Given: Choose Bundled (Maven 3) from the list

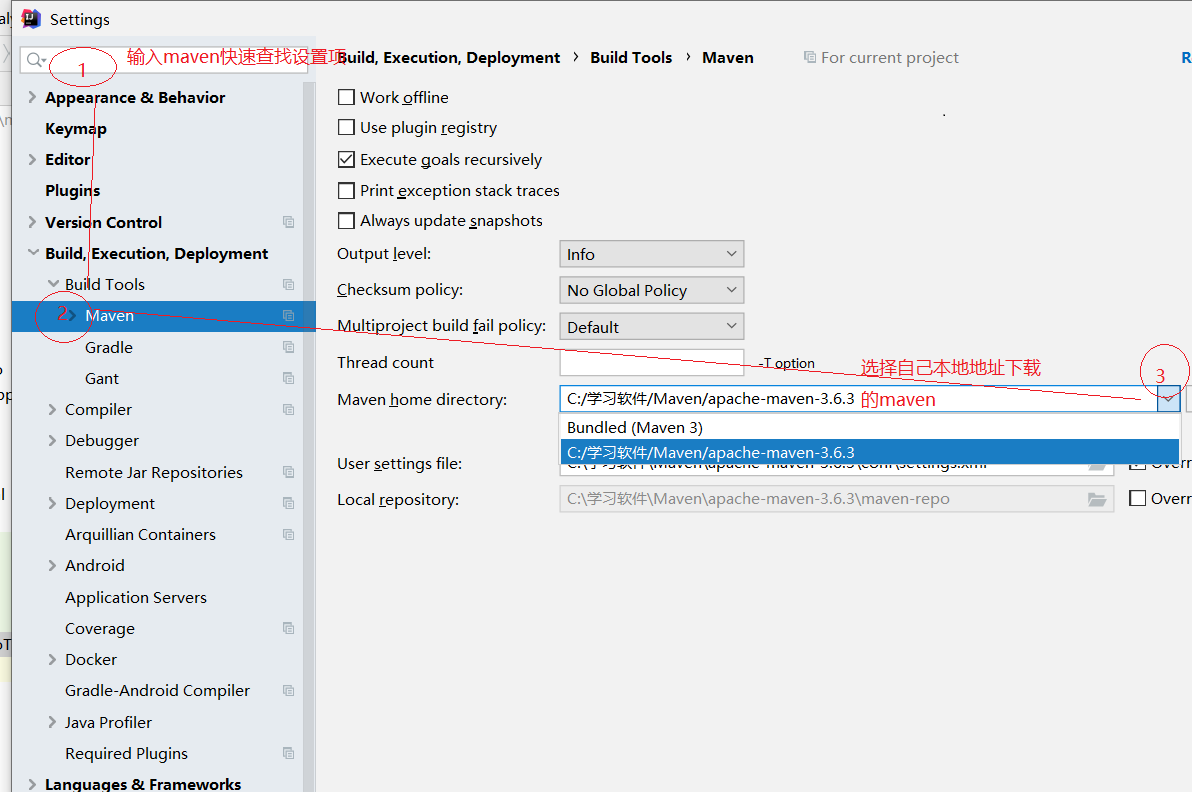Looking at the screenshot, I should [870, 427].
